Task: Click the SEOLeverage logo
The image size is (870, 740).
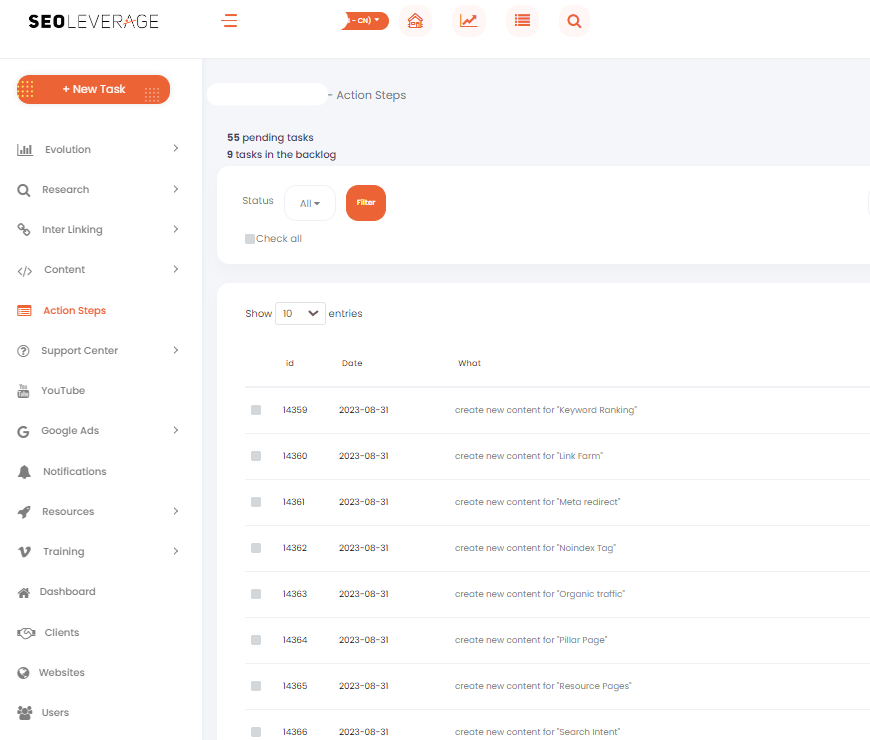Action: 93,21
